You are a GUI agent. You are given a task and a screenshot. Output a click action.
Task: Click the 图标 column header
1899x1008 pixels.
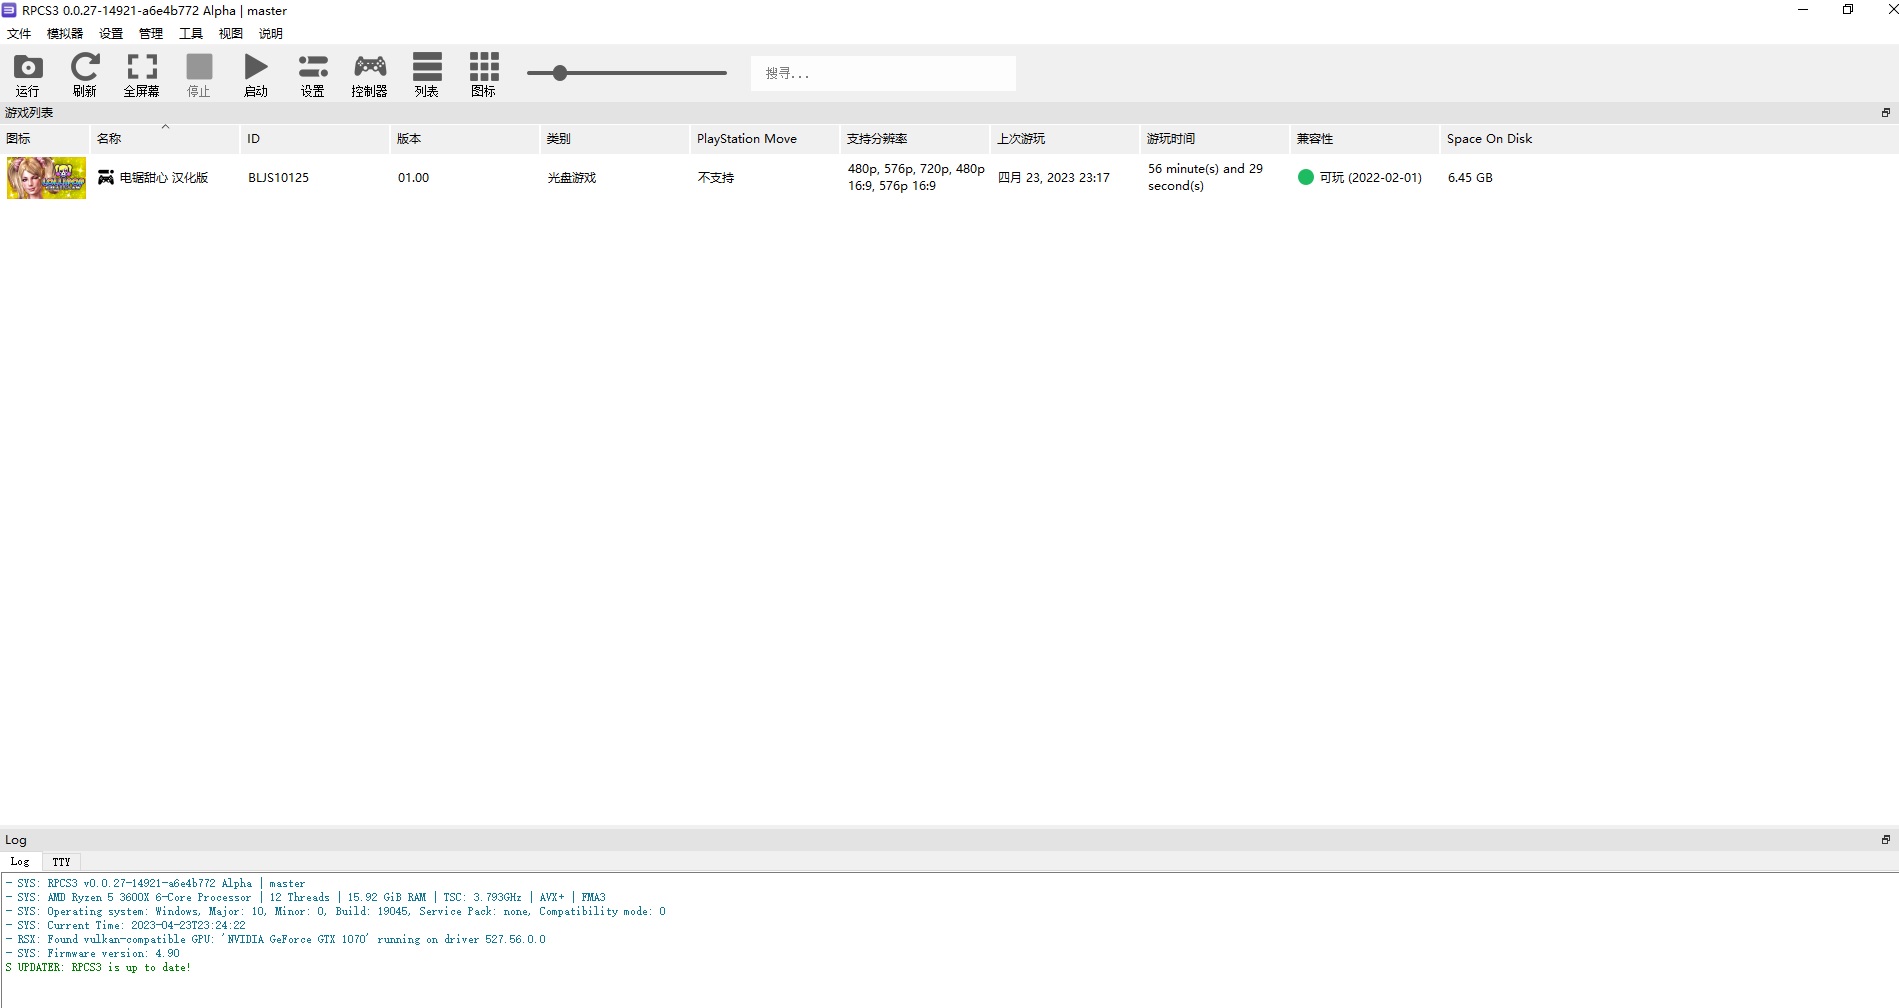45,139
